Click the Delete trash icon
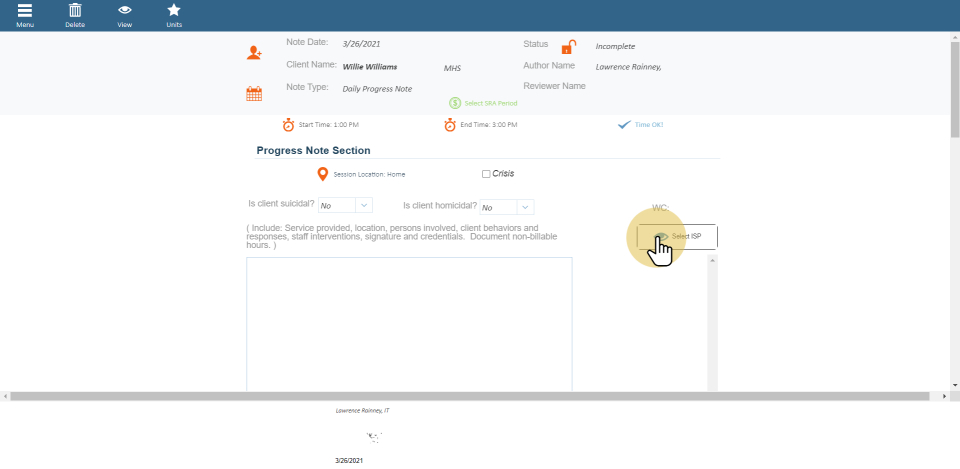This screenshot has width=960, height=469. [x=75, y=11]
